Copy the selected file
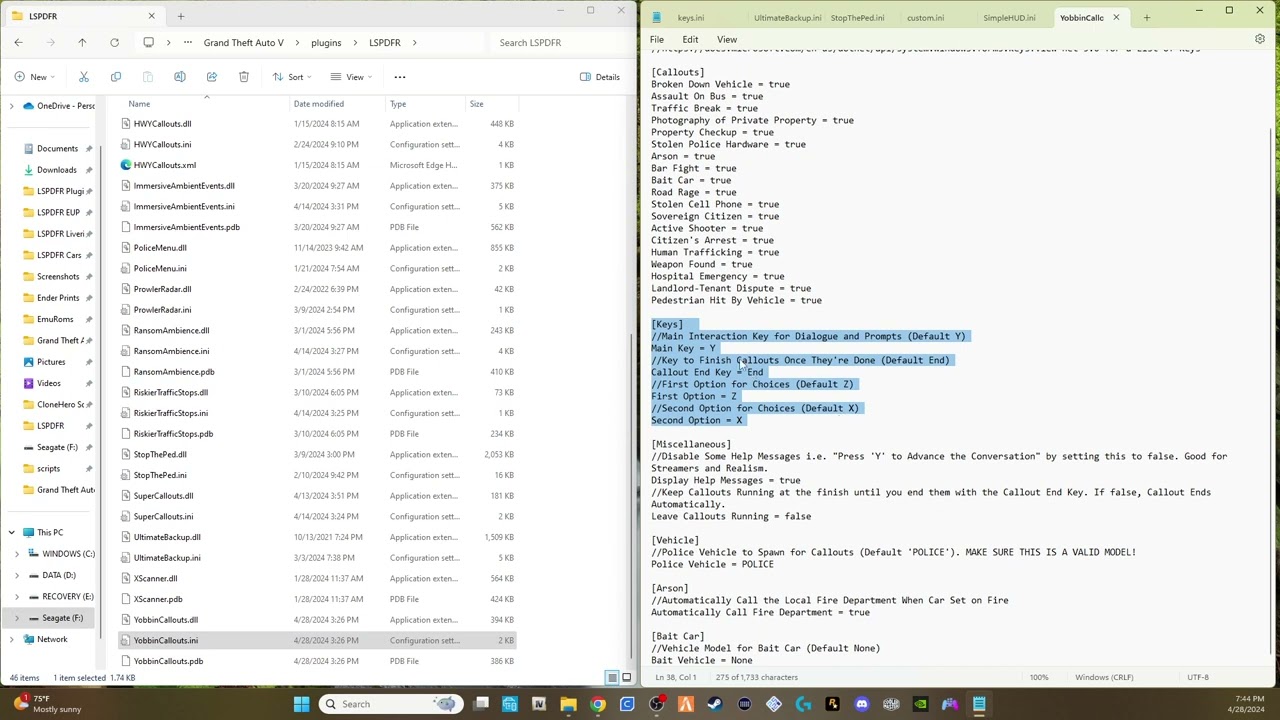Screen dimensions: 1280x720 pos(116,77)
